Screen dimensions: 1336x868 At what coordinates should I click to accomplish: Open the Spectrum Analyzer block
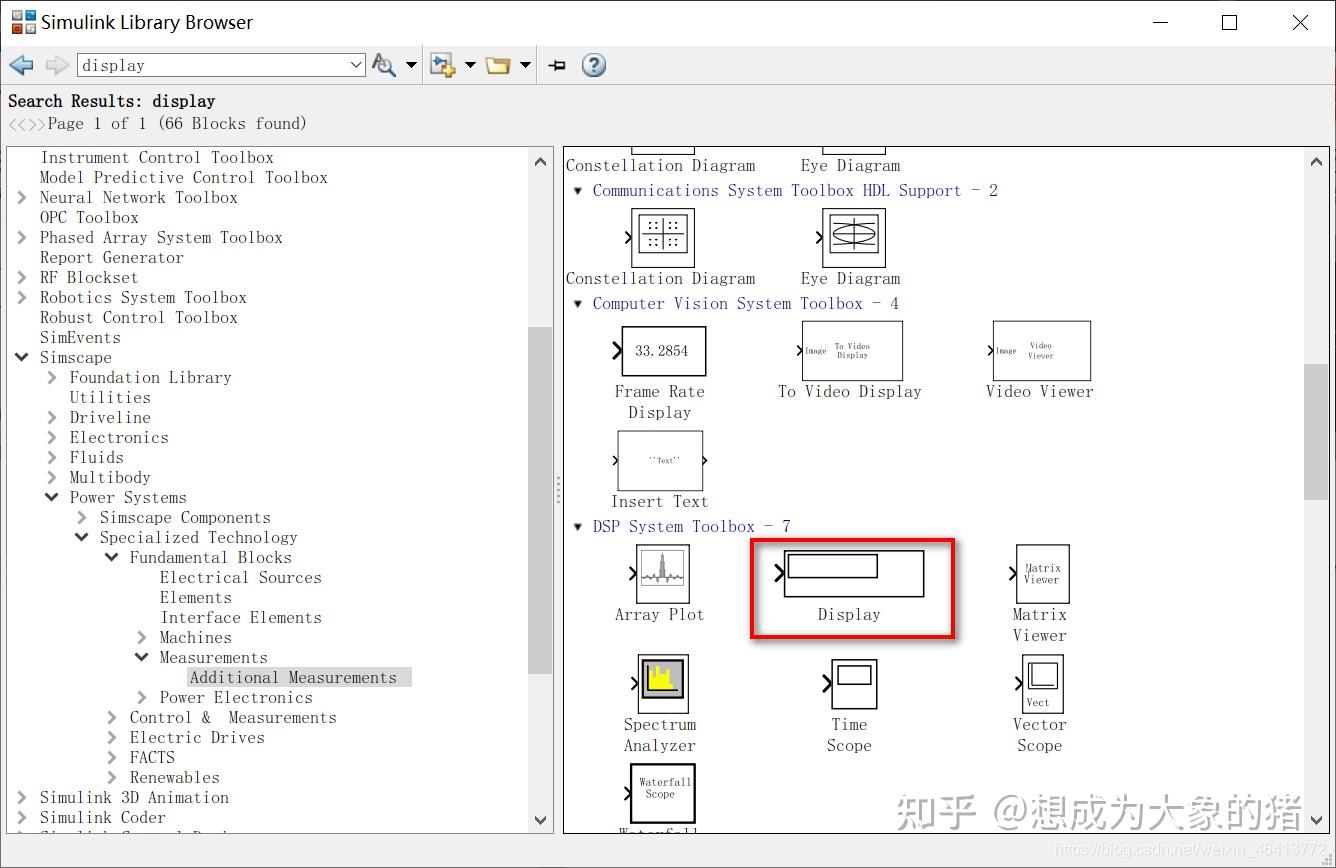click(660, 683)
